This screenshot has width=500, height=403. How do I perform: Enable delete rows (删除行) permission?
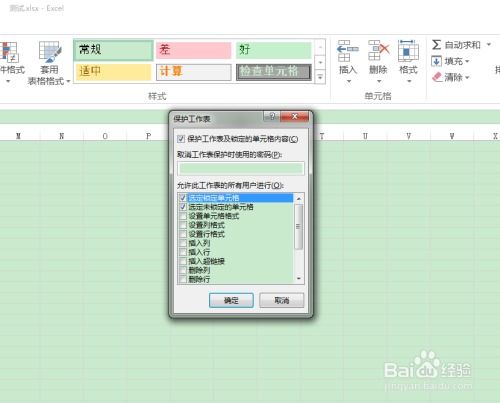pos(183,279)
